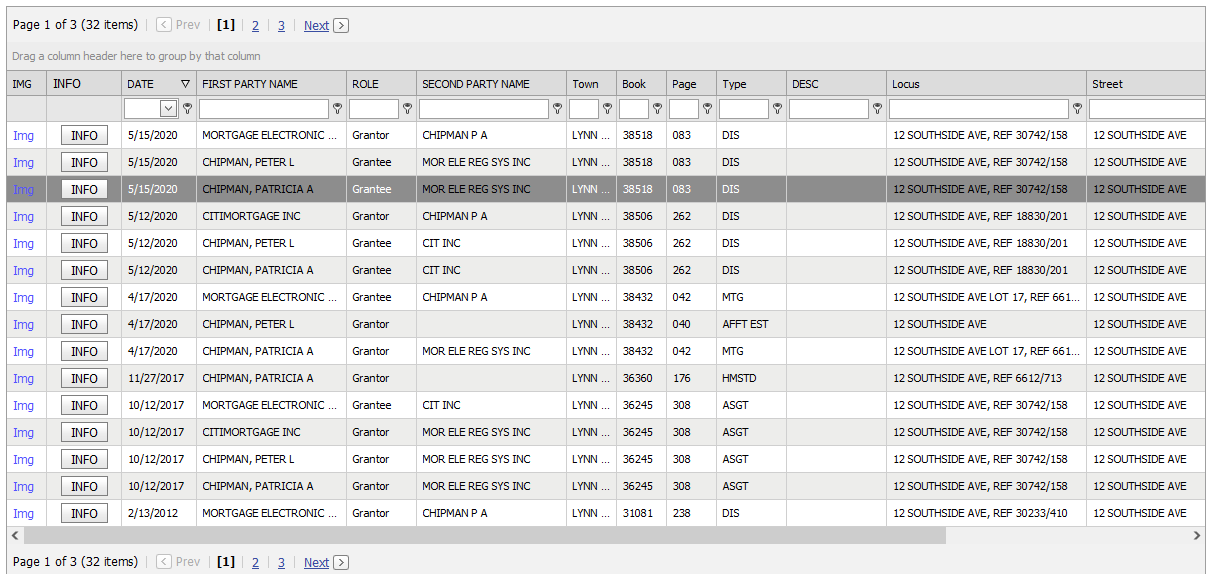Screen dimensions: 1211x574
Task: Click INFO button in highlighted Chipman, Patricia A row
Action: click(x=84, y=189)
